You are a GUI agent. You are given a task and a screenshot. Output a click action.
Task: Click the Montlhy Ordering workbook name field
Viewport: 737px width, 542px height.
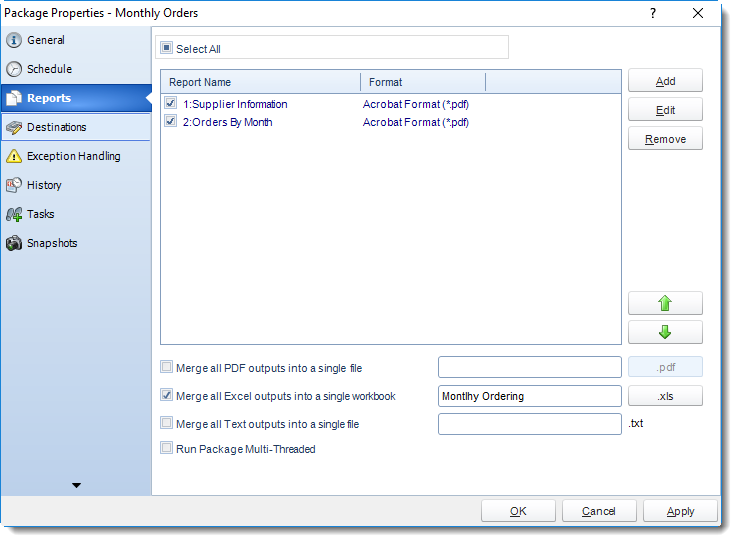(530, 396)
